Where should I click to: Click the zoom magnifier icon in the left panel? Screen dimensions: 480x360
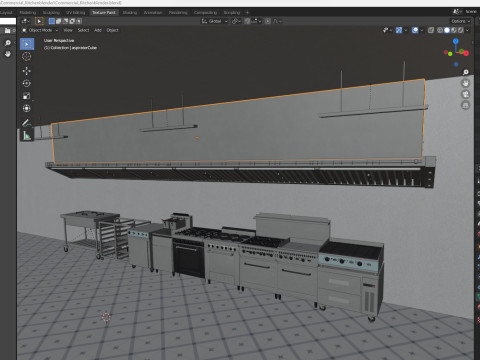click(8, 43)
